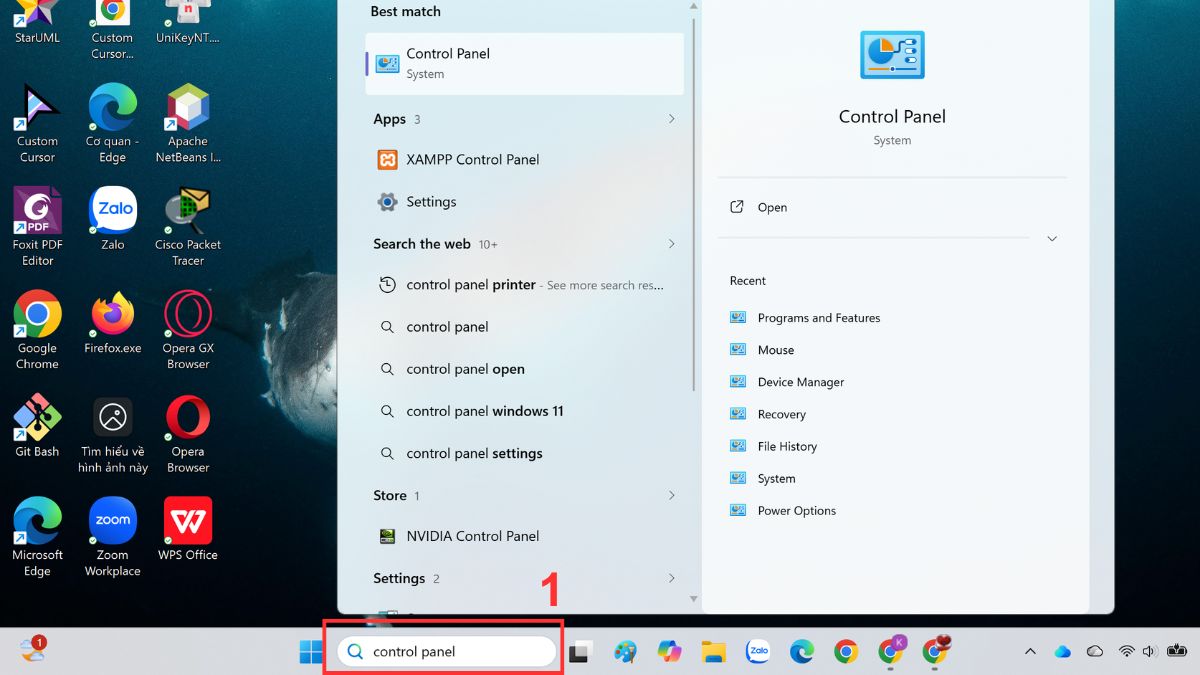
Task: Open recent item System
Action: coord(763,478)
